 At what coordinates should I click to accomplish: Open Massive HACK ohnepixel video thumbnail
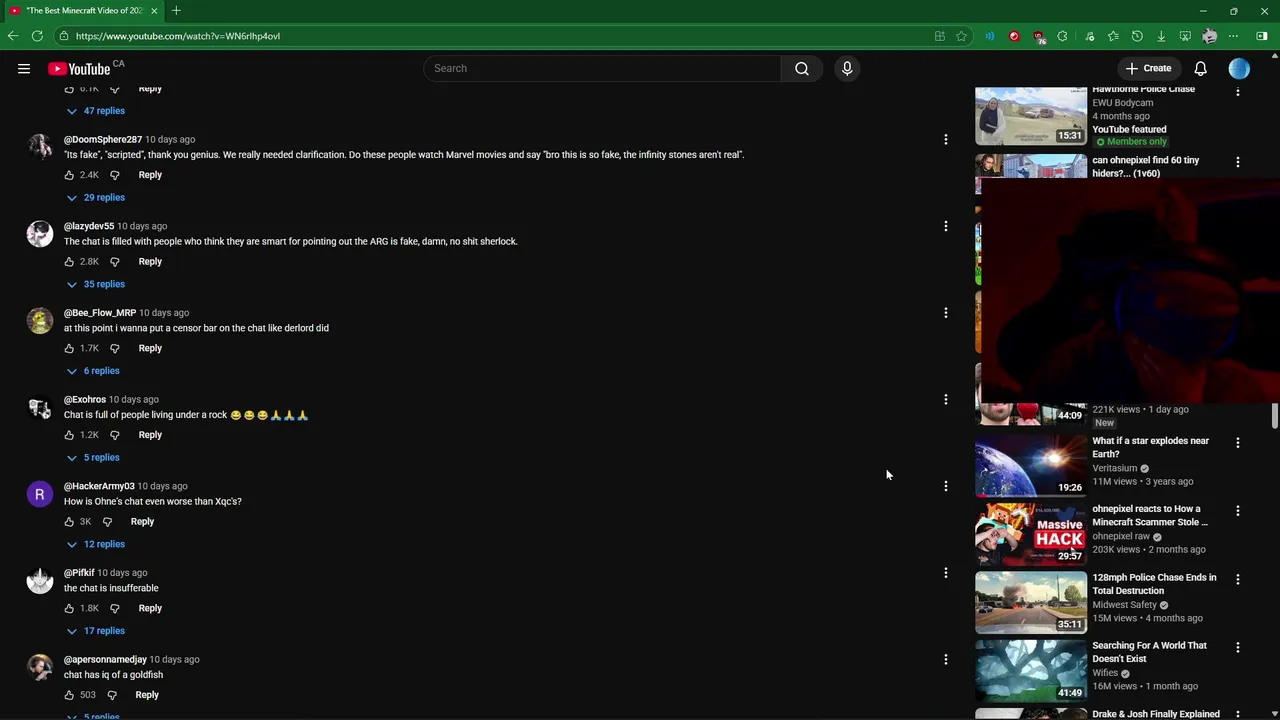(1031, 534)
